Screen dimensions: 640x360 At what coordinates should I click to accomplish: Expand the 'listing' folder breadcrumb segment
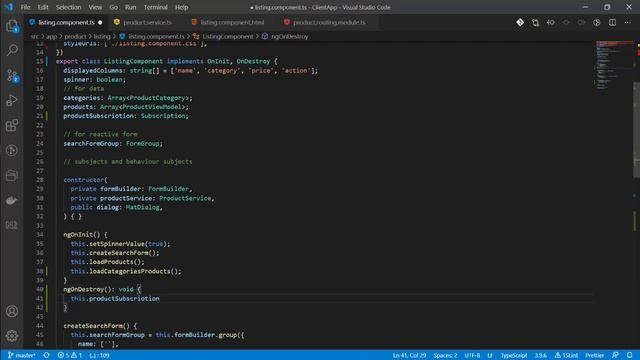click(x=102, y=36)
